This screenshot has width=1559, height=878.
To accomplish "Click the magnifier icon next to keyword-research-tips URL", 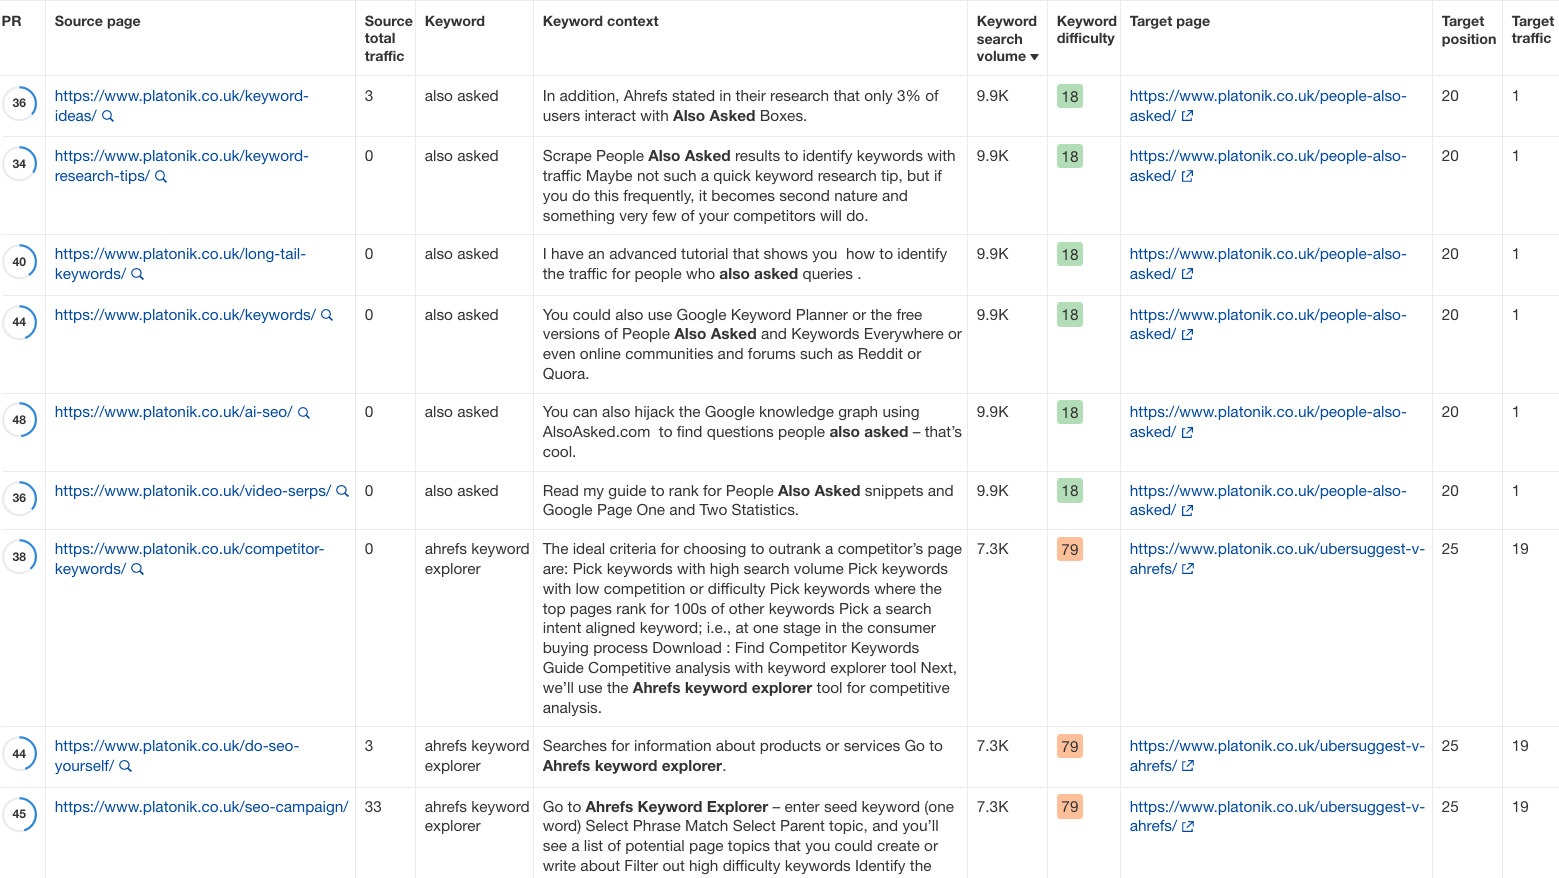I will [163, 176].
